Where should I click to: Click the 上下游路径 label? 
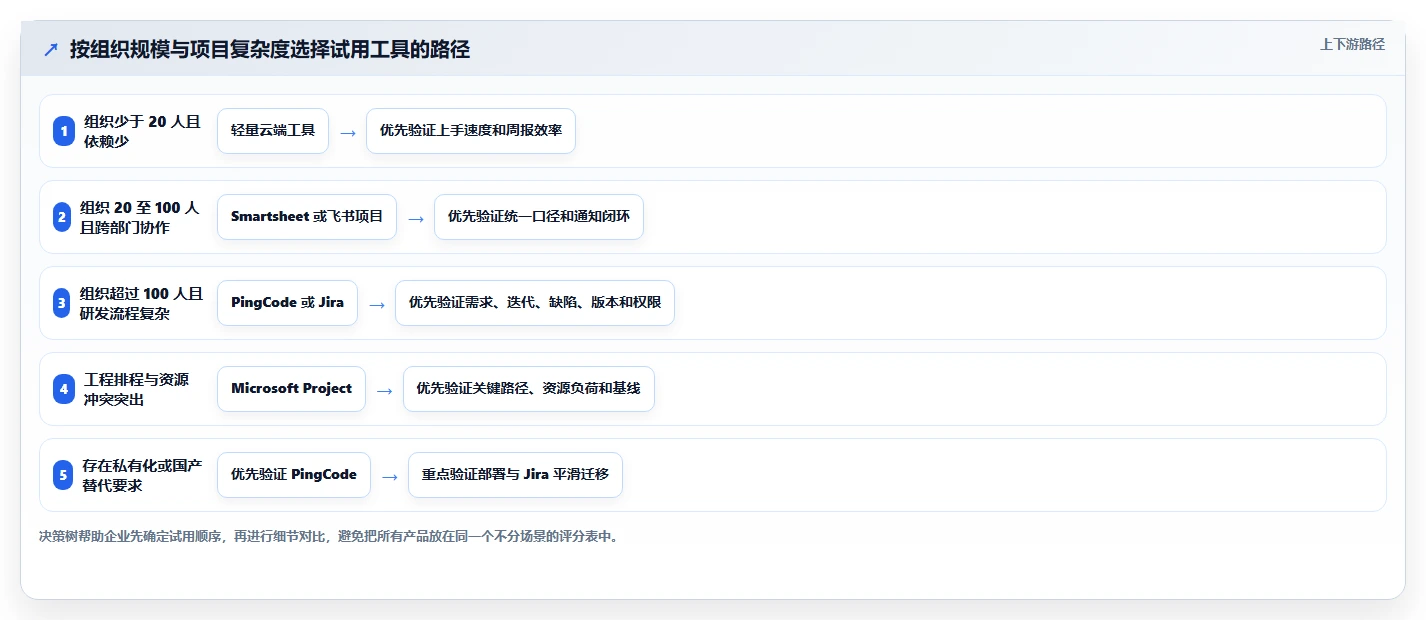1352,44
